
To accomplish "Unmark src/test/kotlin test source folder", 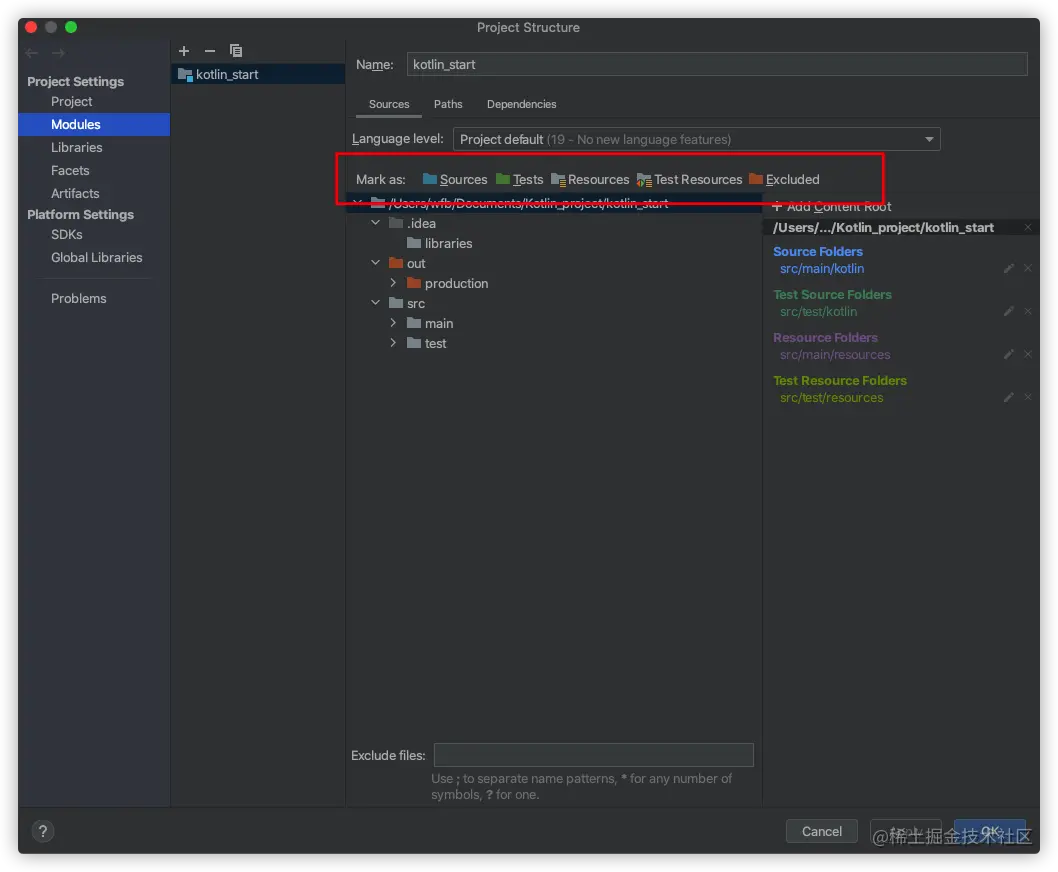I will [x=1028, y=311].
